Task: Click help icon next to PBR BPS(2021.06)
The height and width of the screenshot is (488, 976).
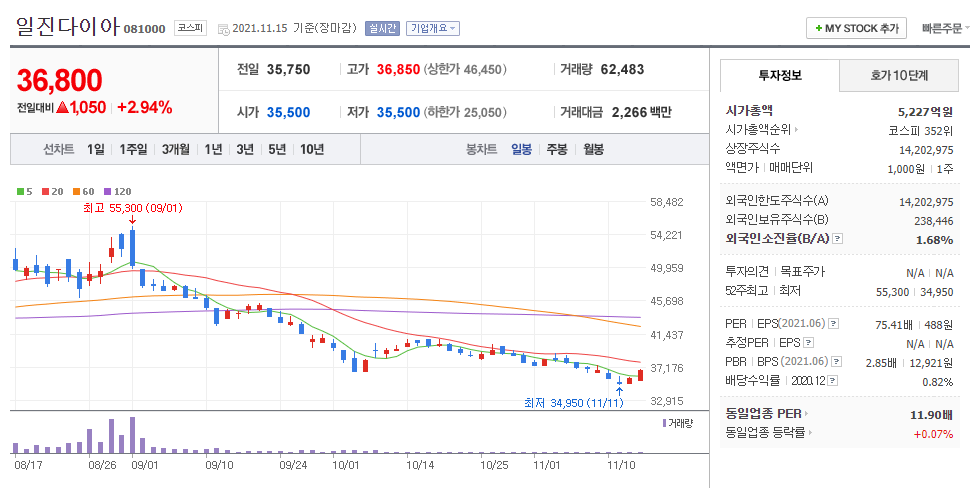Action: 836,362
